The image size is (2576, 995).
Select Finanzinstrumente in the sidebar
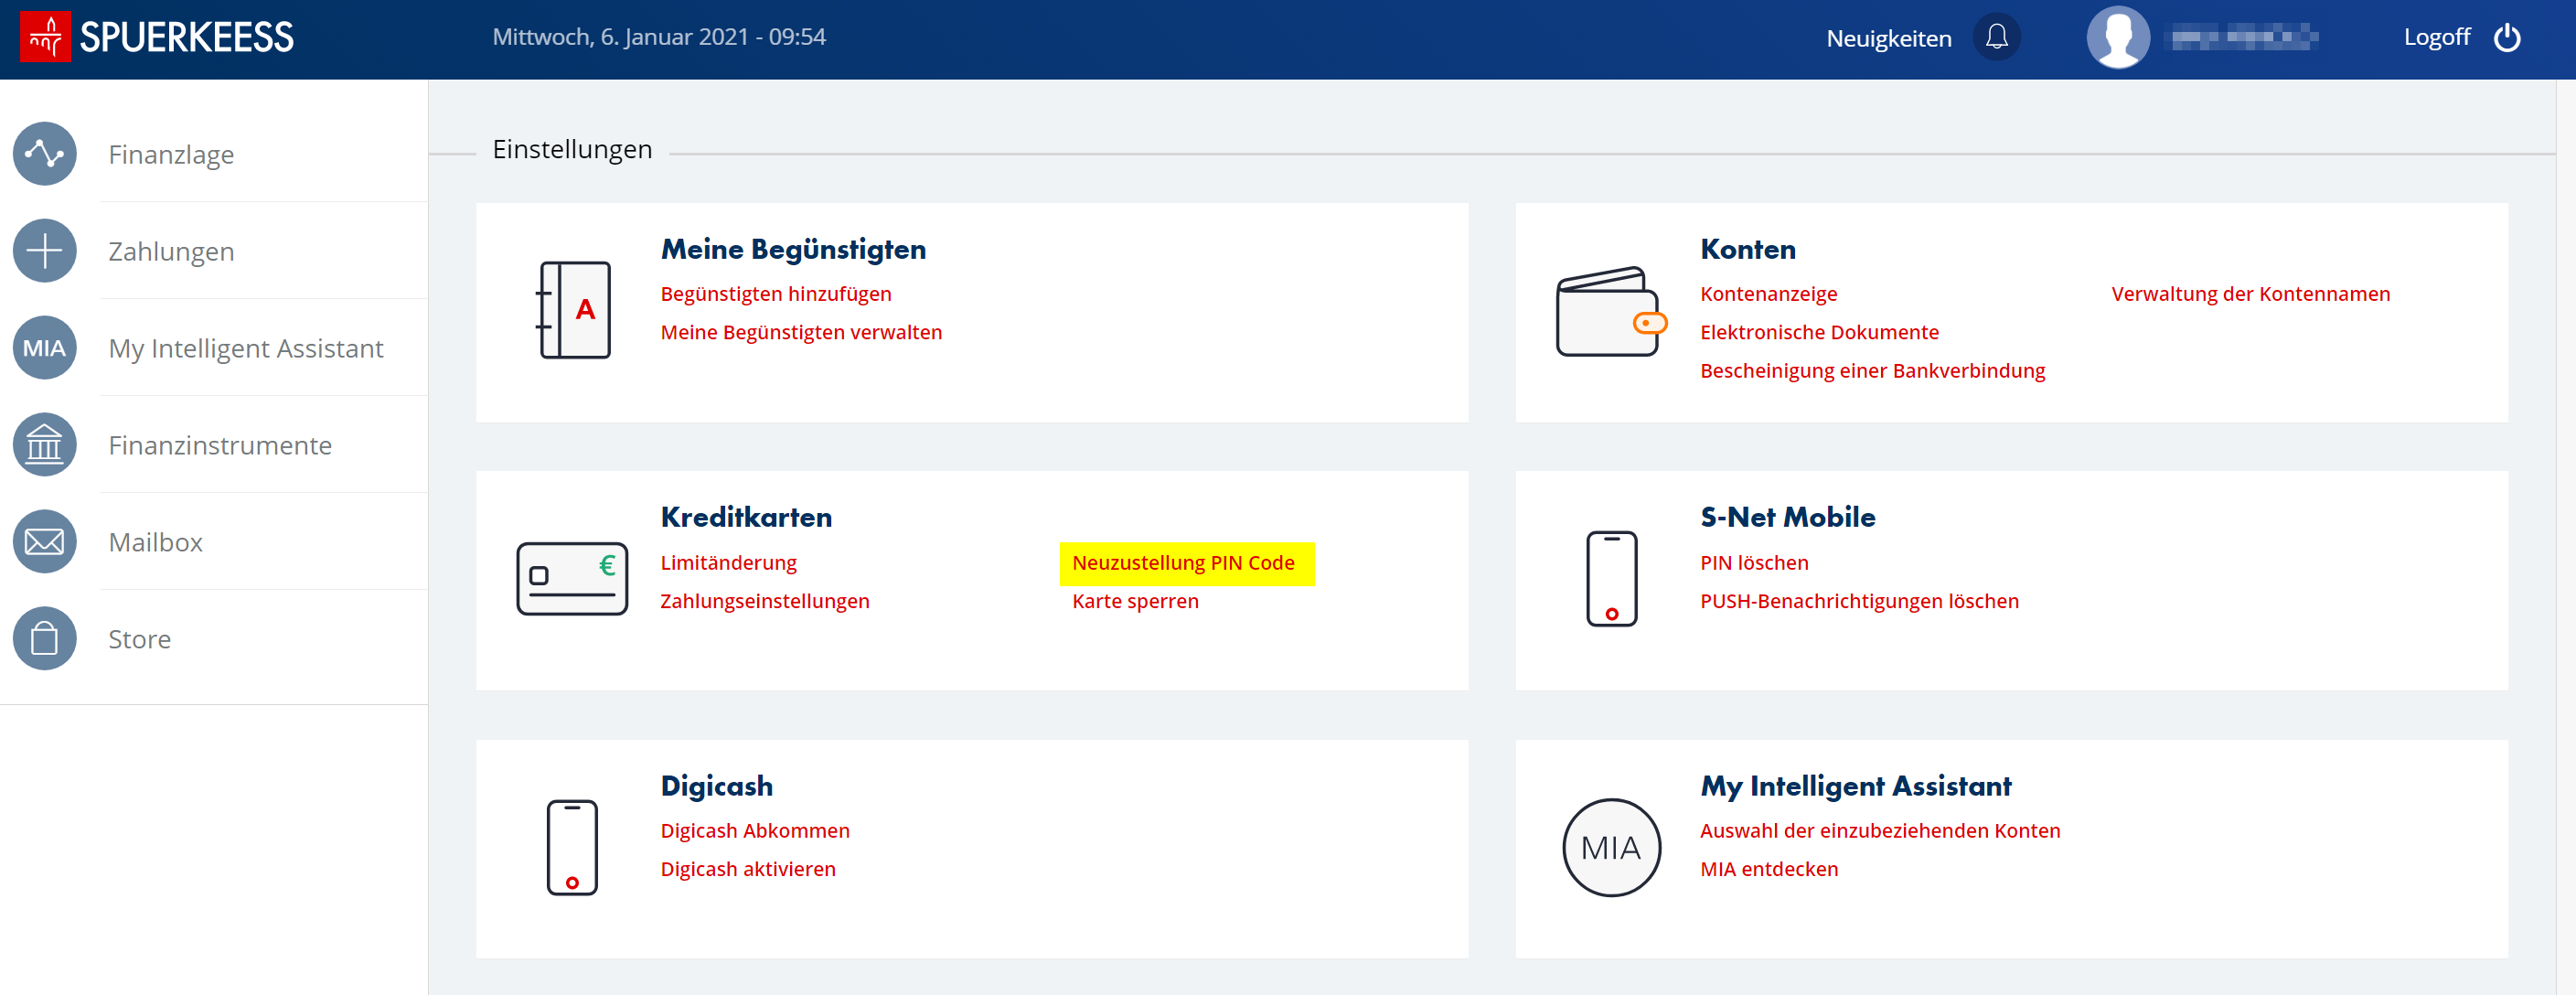(x=220, y=445)
